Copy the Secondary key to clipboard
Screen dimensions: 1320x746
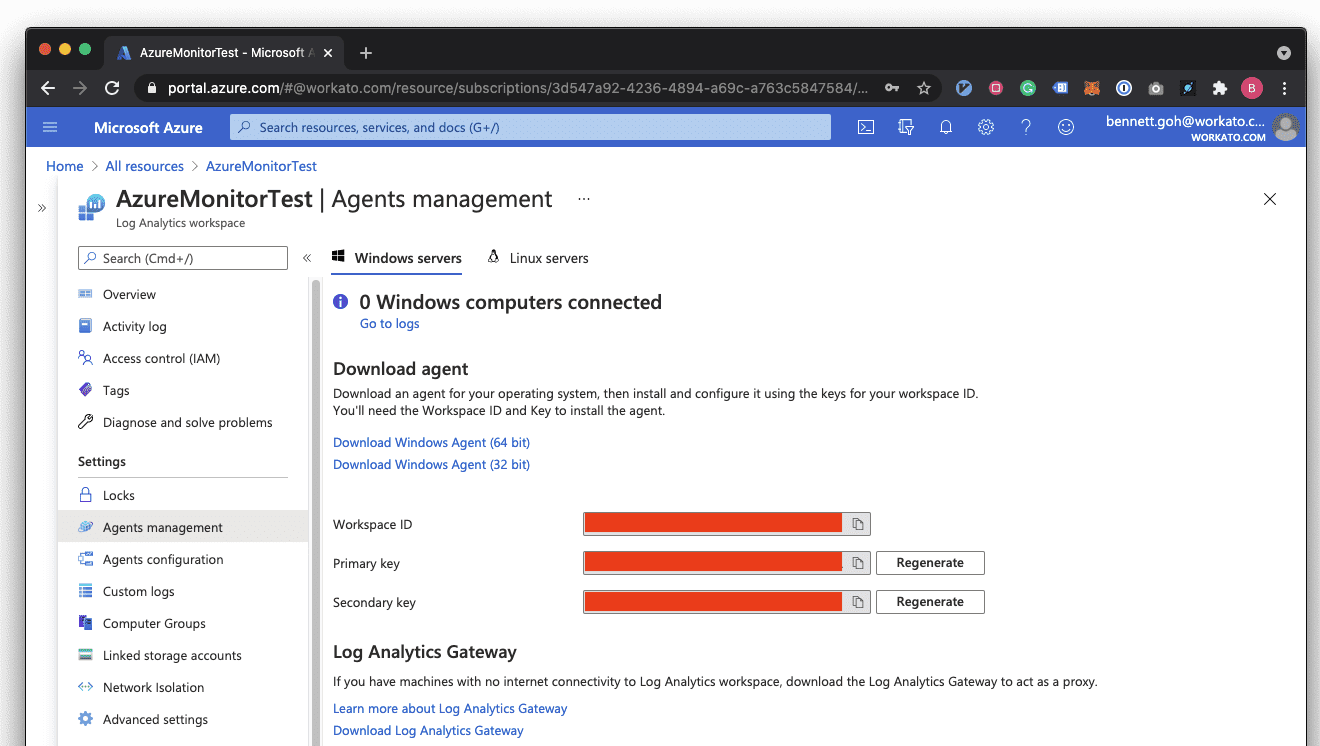857,601
